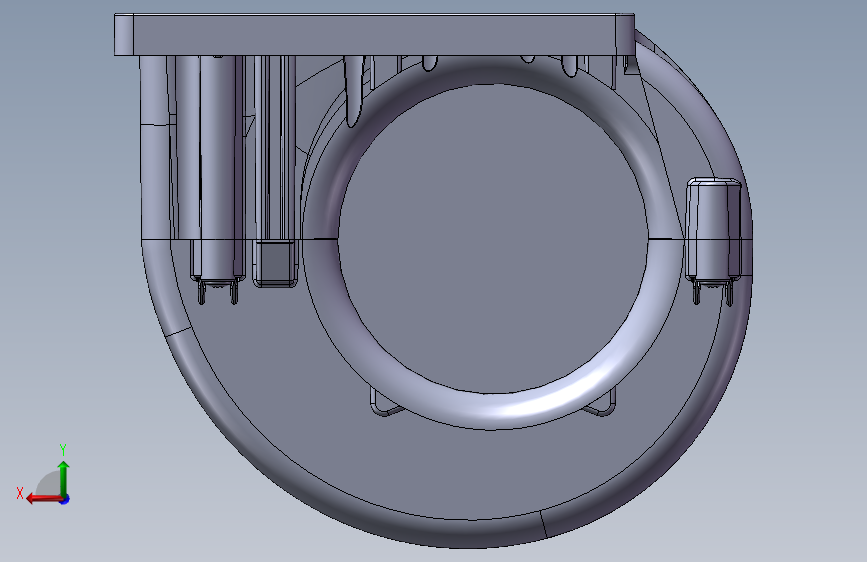Select the central circular disc face
The image size is (867, 562).
point(492,239)
